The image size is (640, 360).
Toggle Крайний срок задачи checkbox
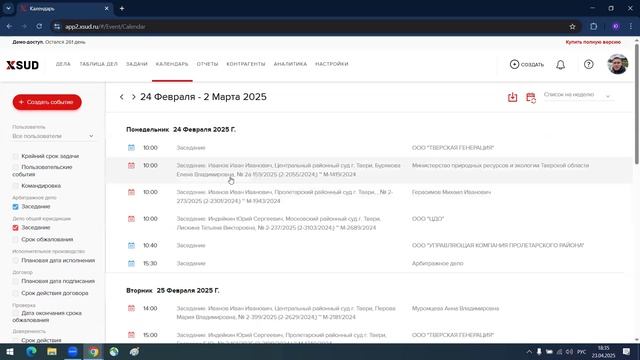[x=16, y=156]
